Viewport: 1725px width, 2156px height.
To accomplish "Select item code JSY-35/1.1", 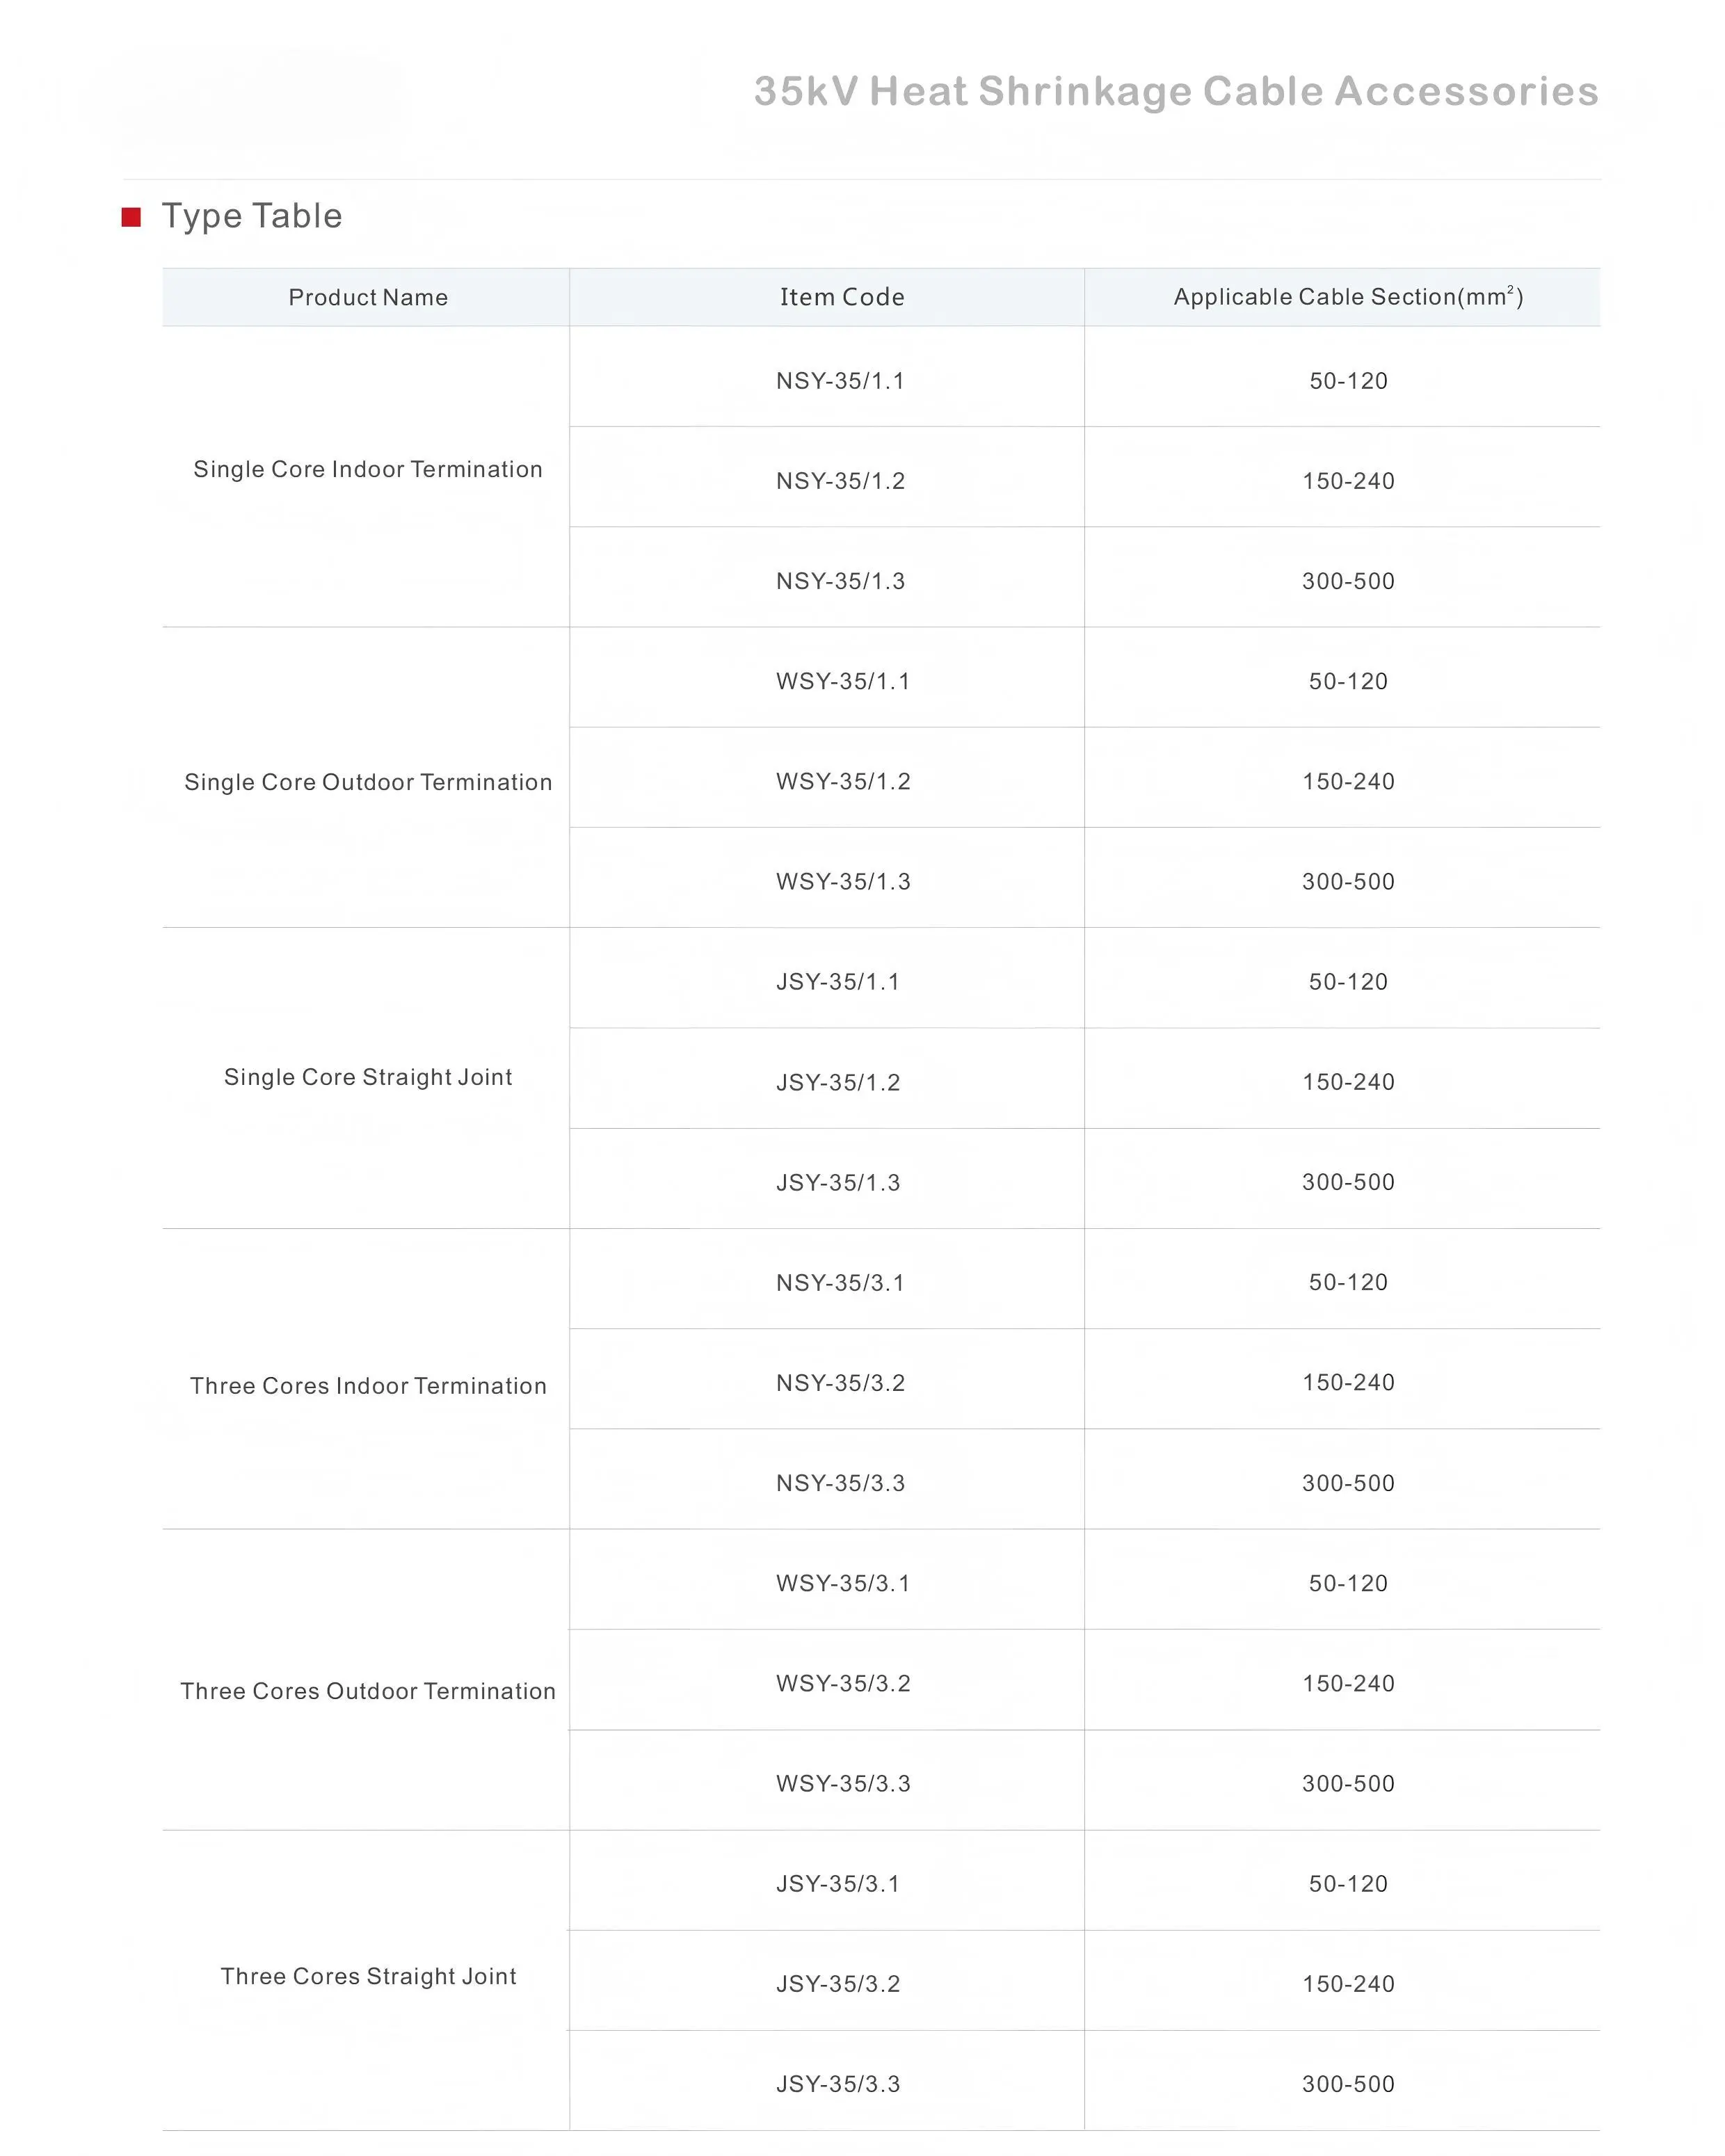I will [838, 982].
